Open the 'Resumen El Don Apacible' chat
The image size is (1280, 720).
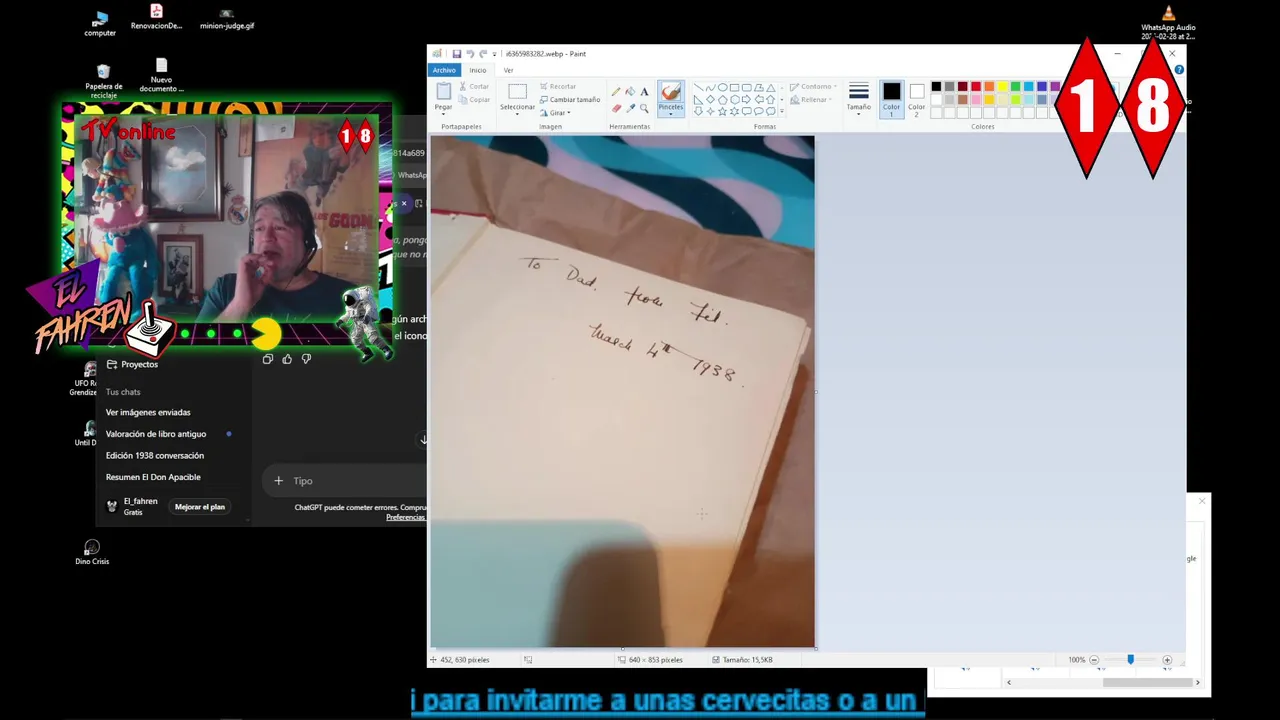(153, 478)
